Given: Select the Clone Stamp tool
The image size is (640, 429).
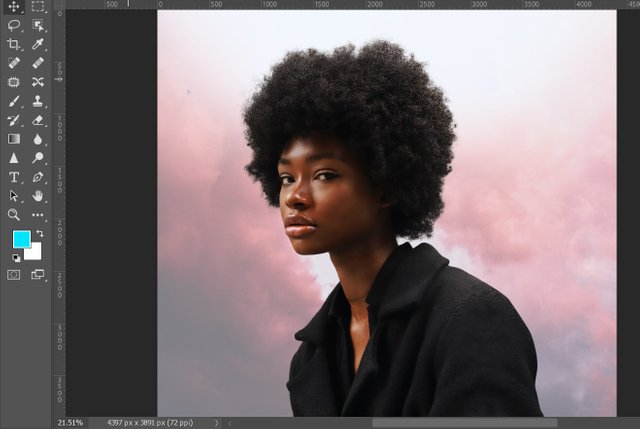Looking at the screenshot, I should [38, 101].
